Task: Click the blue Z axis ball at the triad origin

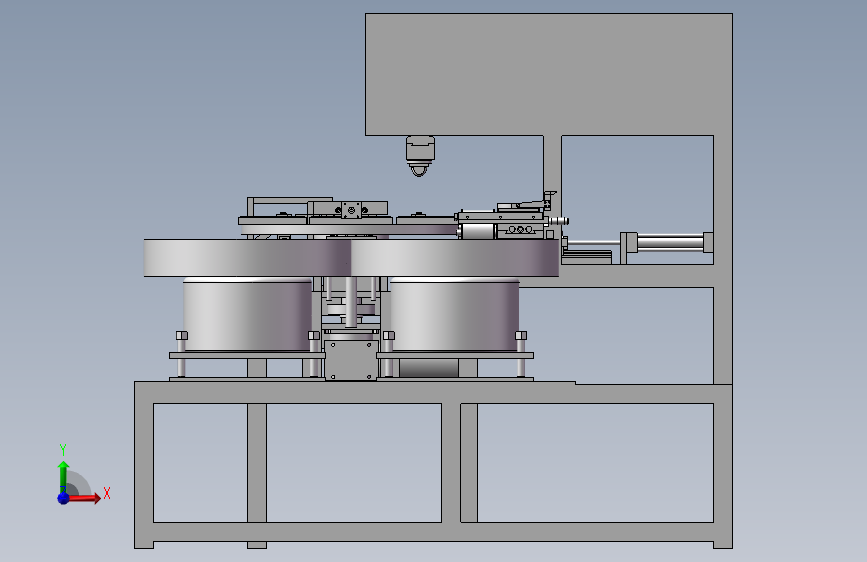Action: [x=63, y=498]
